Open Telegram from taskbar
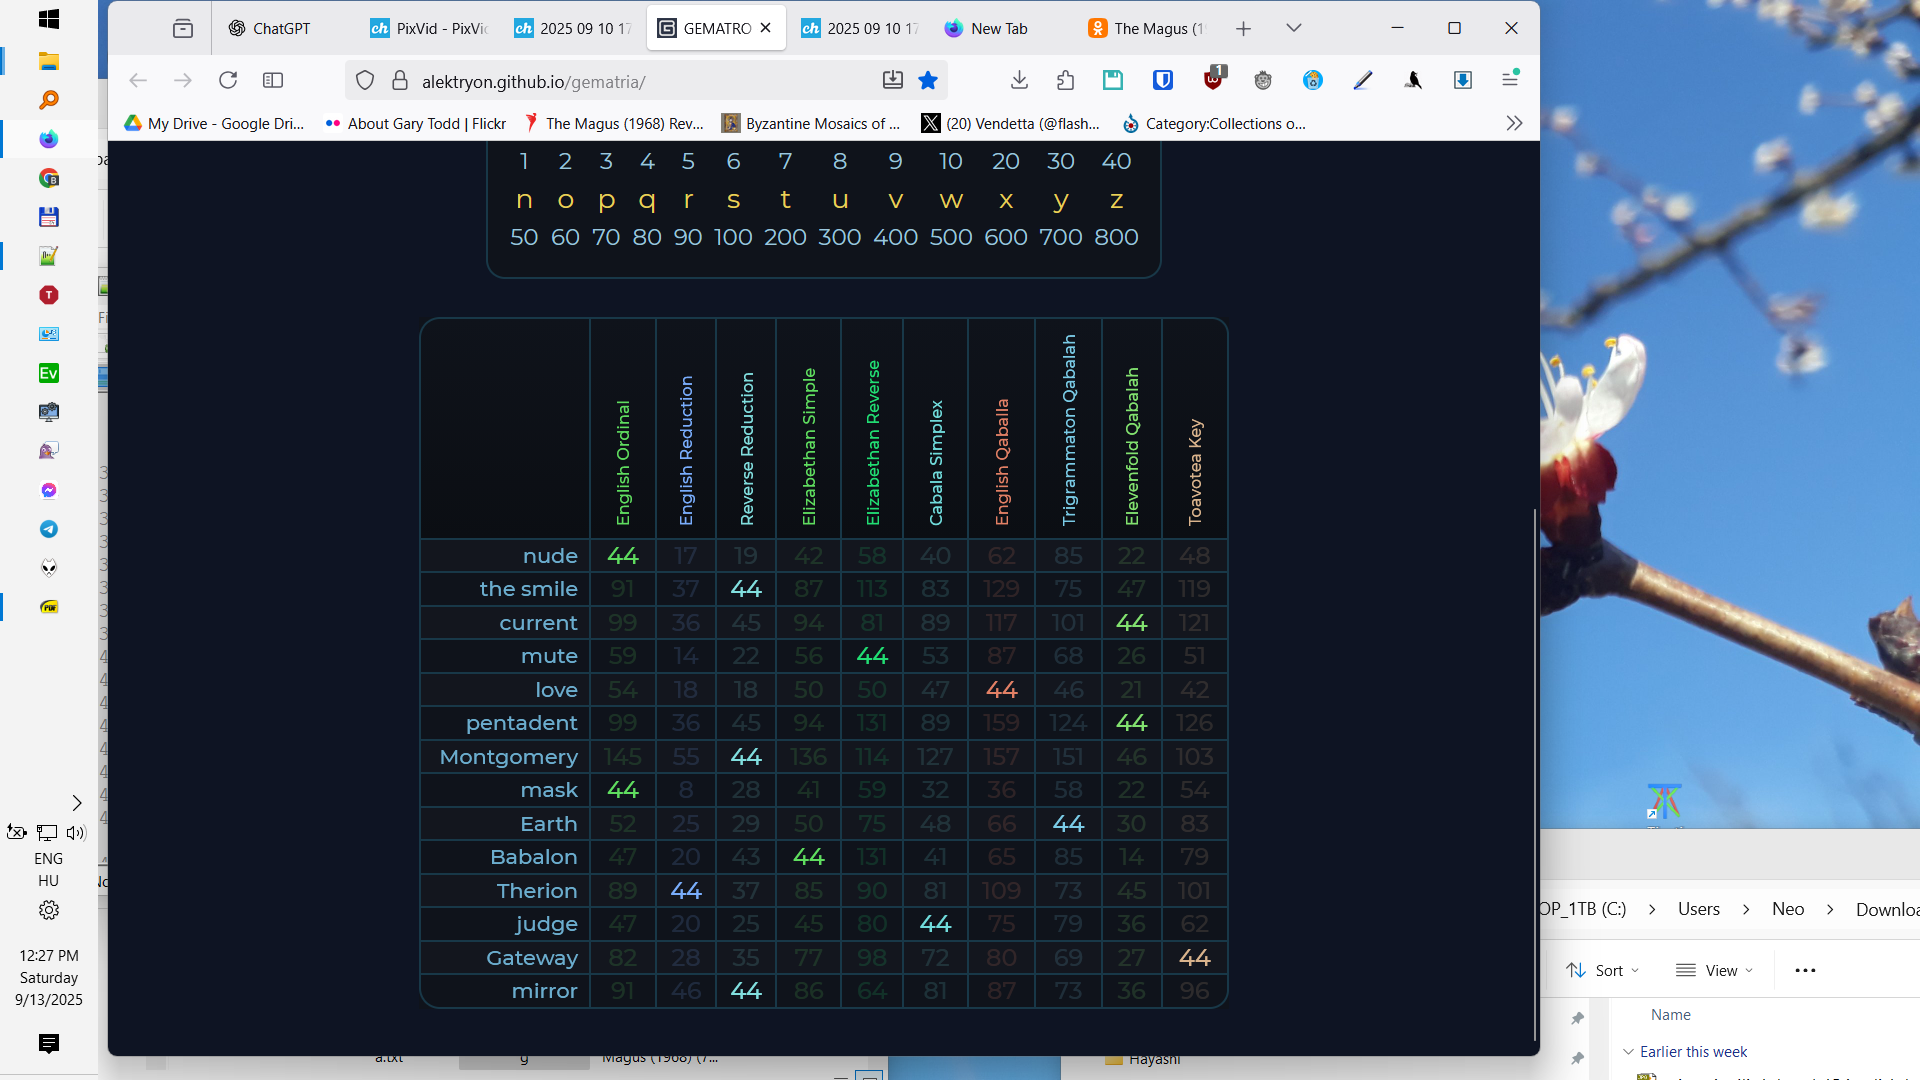The width and height of the screenshot is (1920, 1080). click(48, 529)
